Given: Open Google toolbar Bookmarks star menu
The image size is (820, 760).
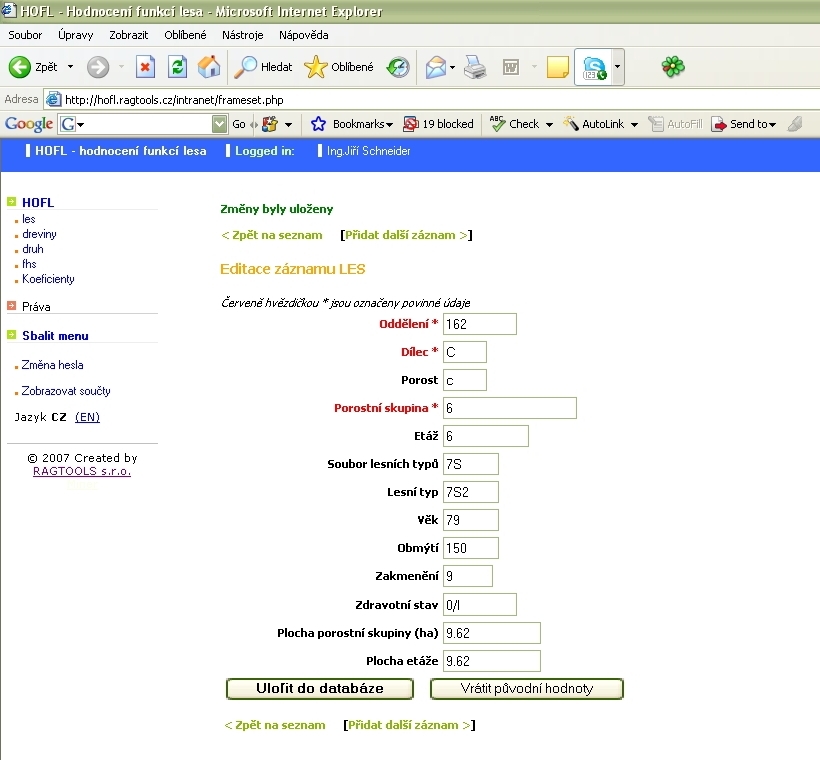Looking at the screenshot, I should [x=351, y=124].
